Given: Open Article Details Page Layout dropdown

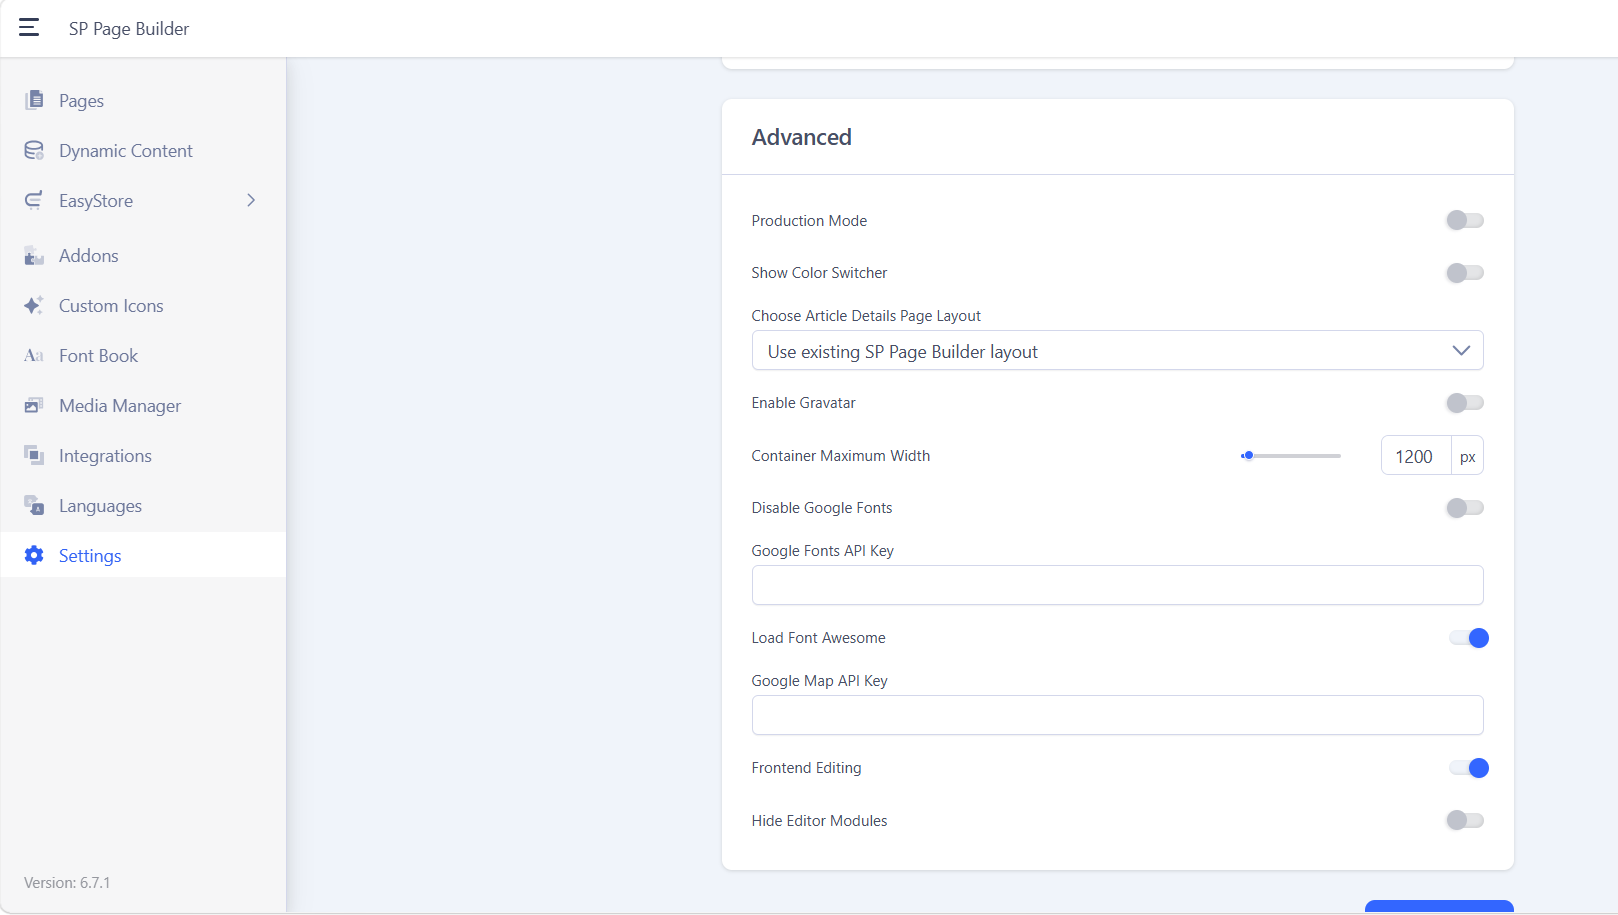Looking at the screenshot, I should click(x=1117, y=350).
